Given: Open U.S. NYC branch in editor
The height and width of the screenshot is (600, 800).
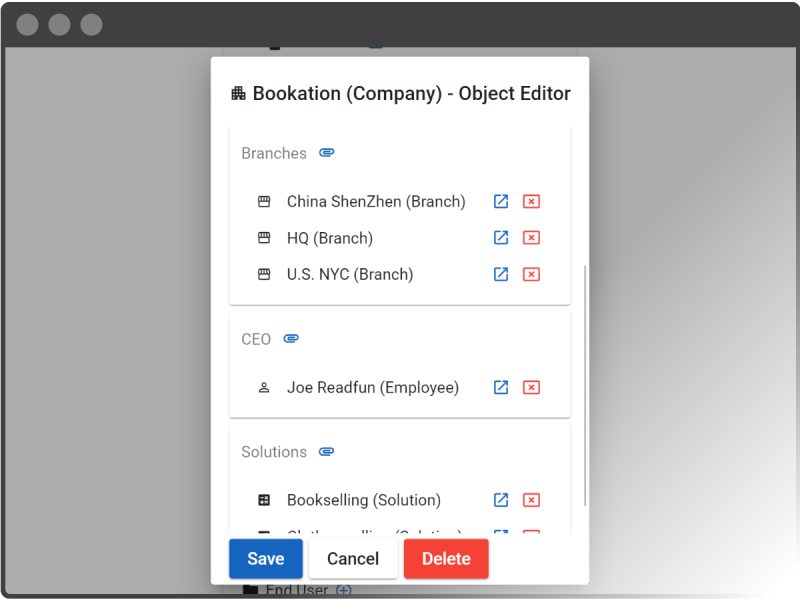Looking at the screenshot, I should pyautogui.click(x=501, y=274).
